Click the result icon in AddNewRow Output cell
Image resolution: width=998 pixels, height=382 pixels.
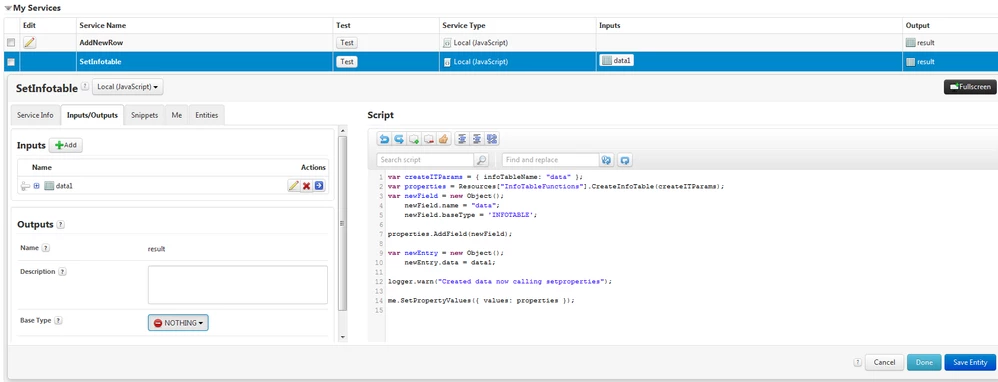pos(910,43)
